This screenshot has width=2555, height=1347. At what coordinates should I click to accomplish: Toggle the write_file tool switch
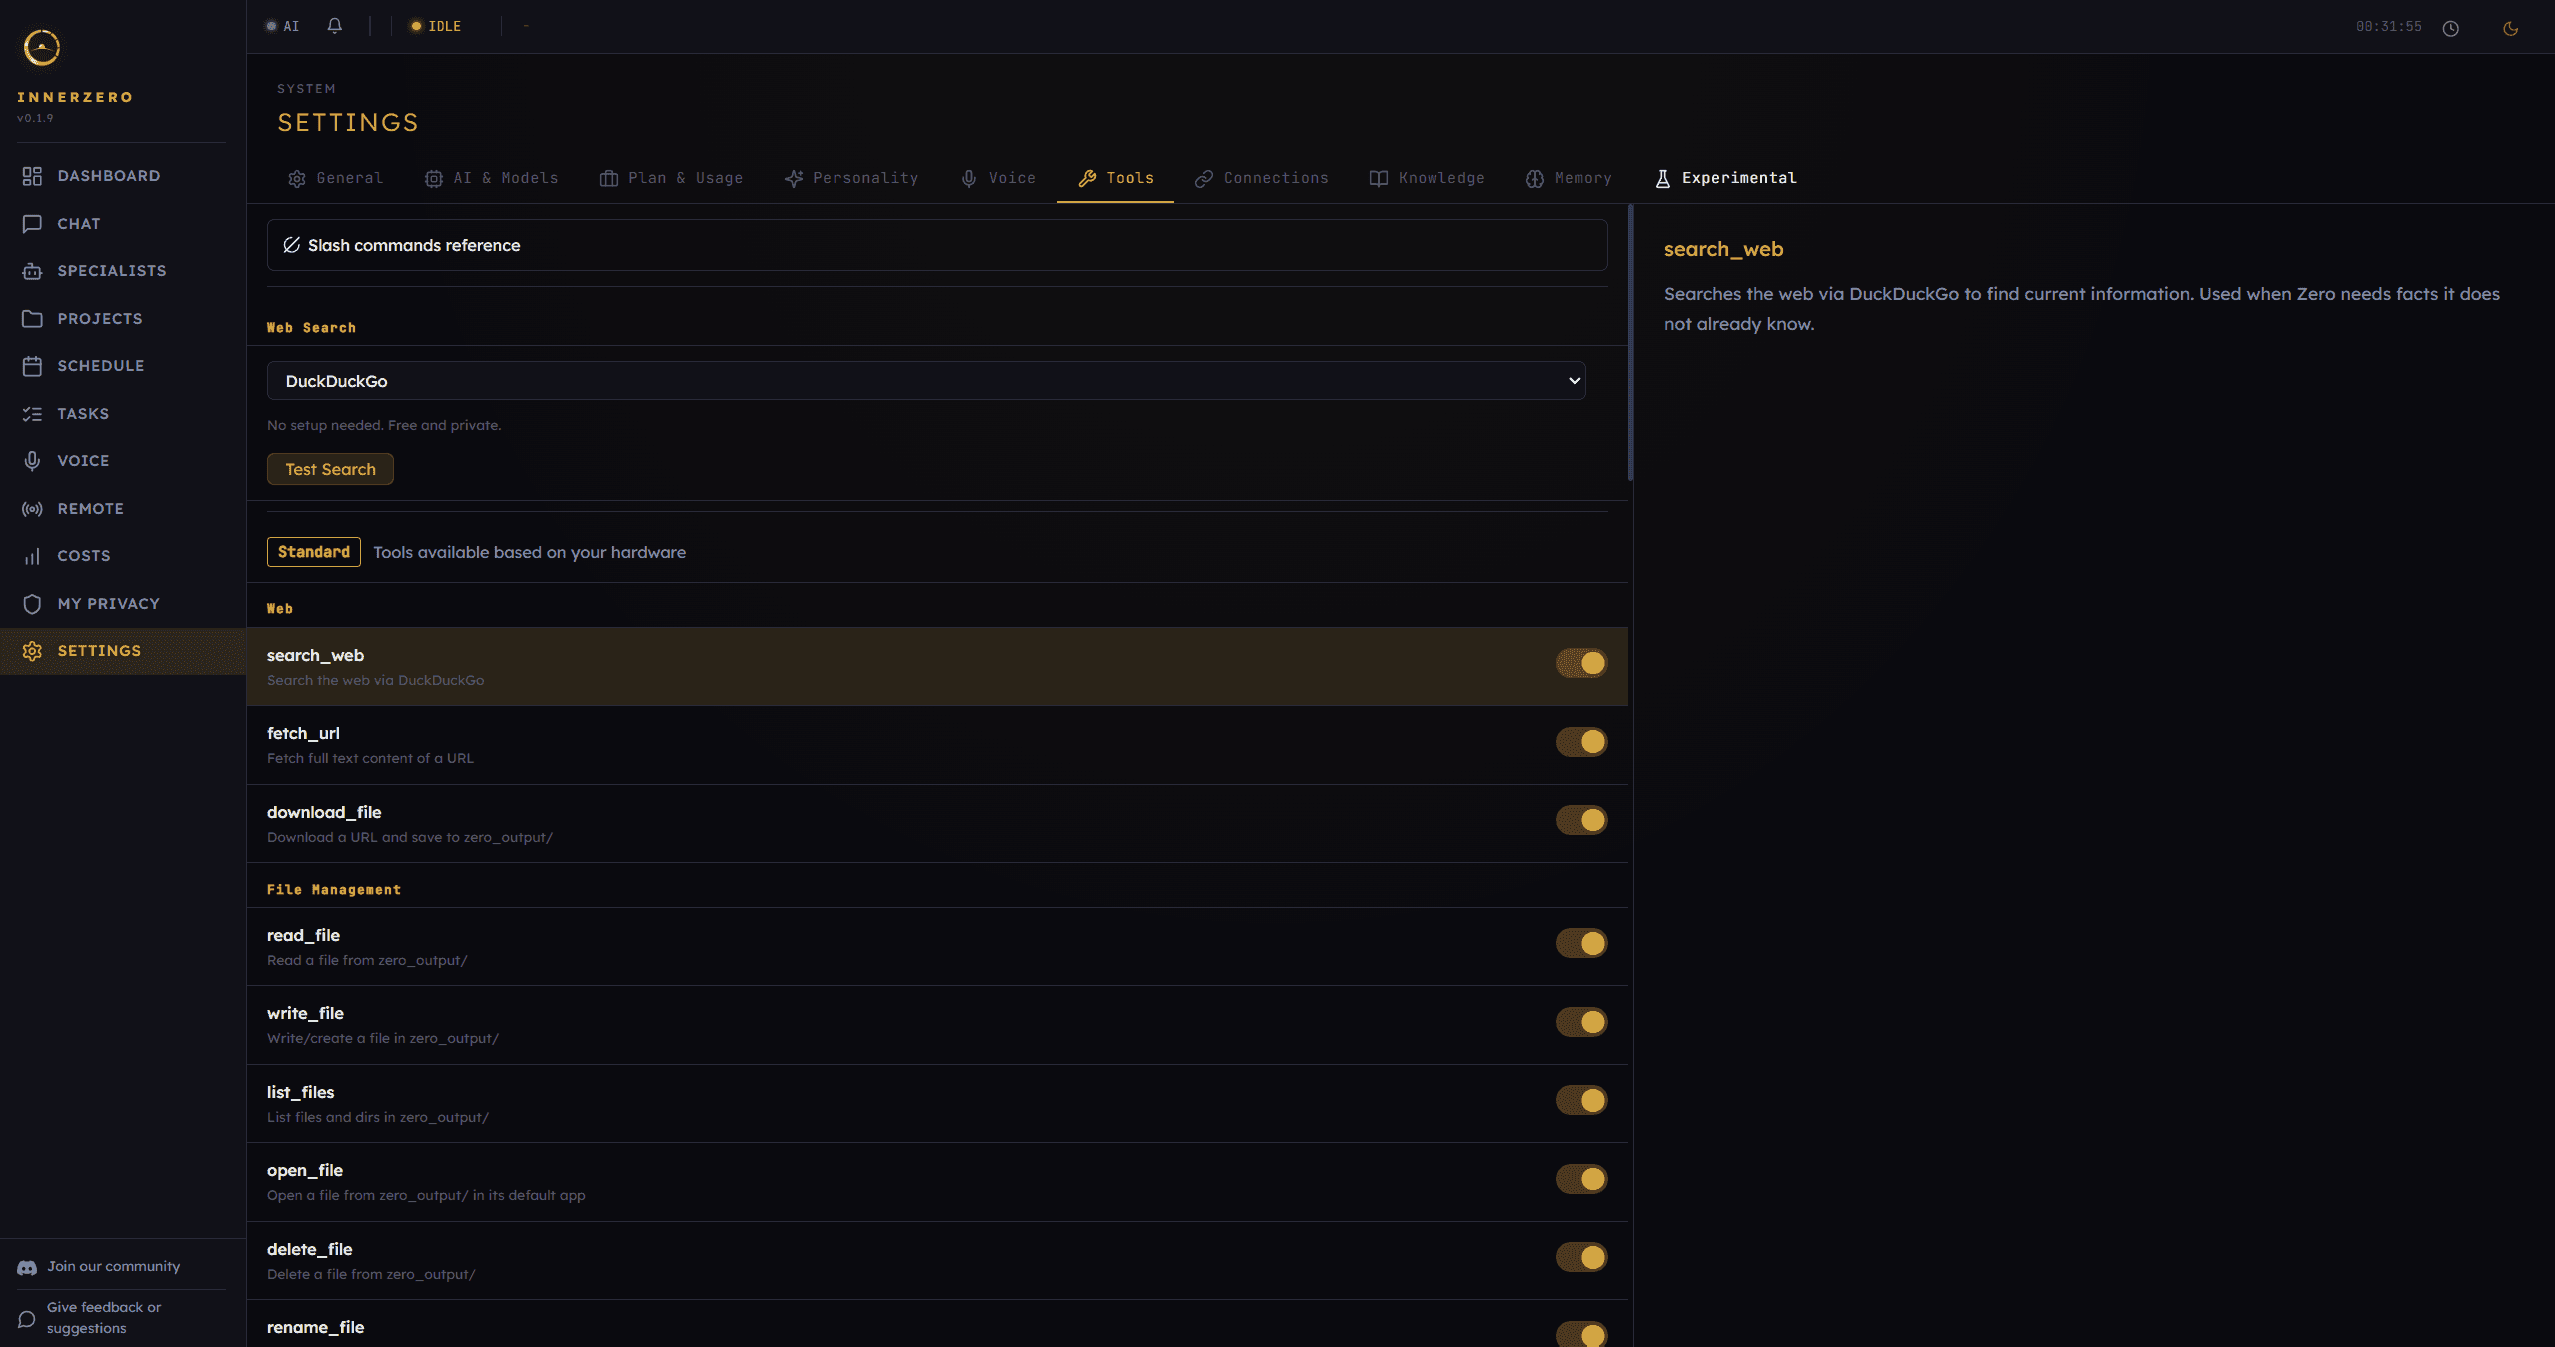(x=1581, y=1022)
